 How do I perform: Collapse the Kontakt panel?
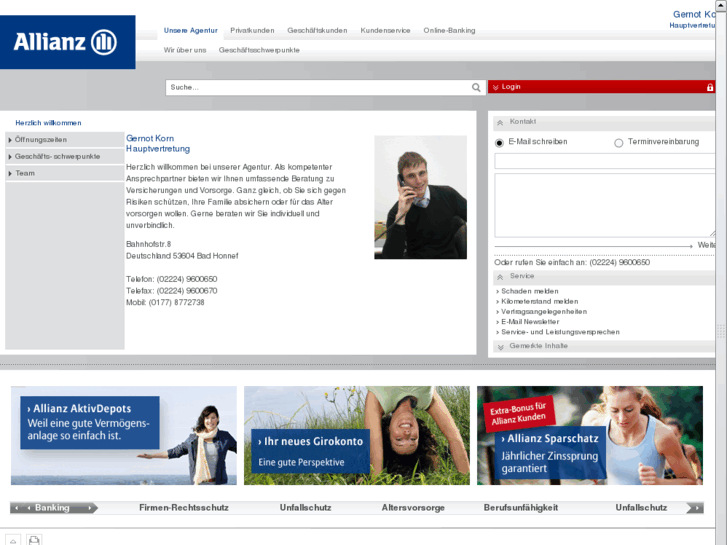(500, 123)
